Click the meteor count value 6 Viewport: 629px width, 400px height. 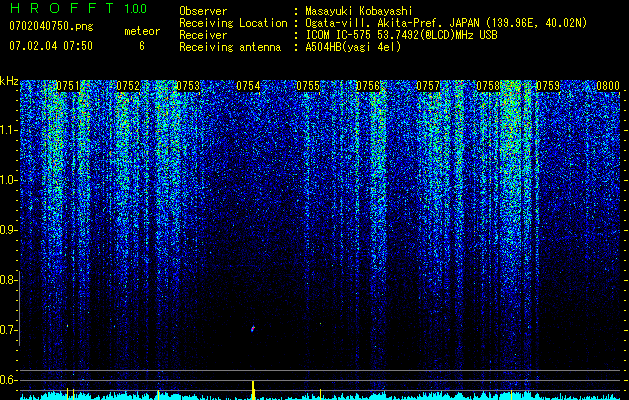tap(142, 46)
